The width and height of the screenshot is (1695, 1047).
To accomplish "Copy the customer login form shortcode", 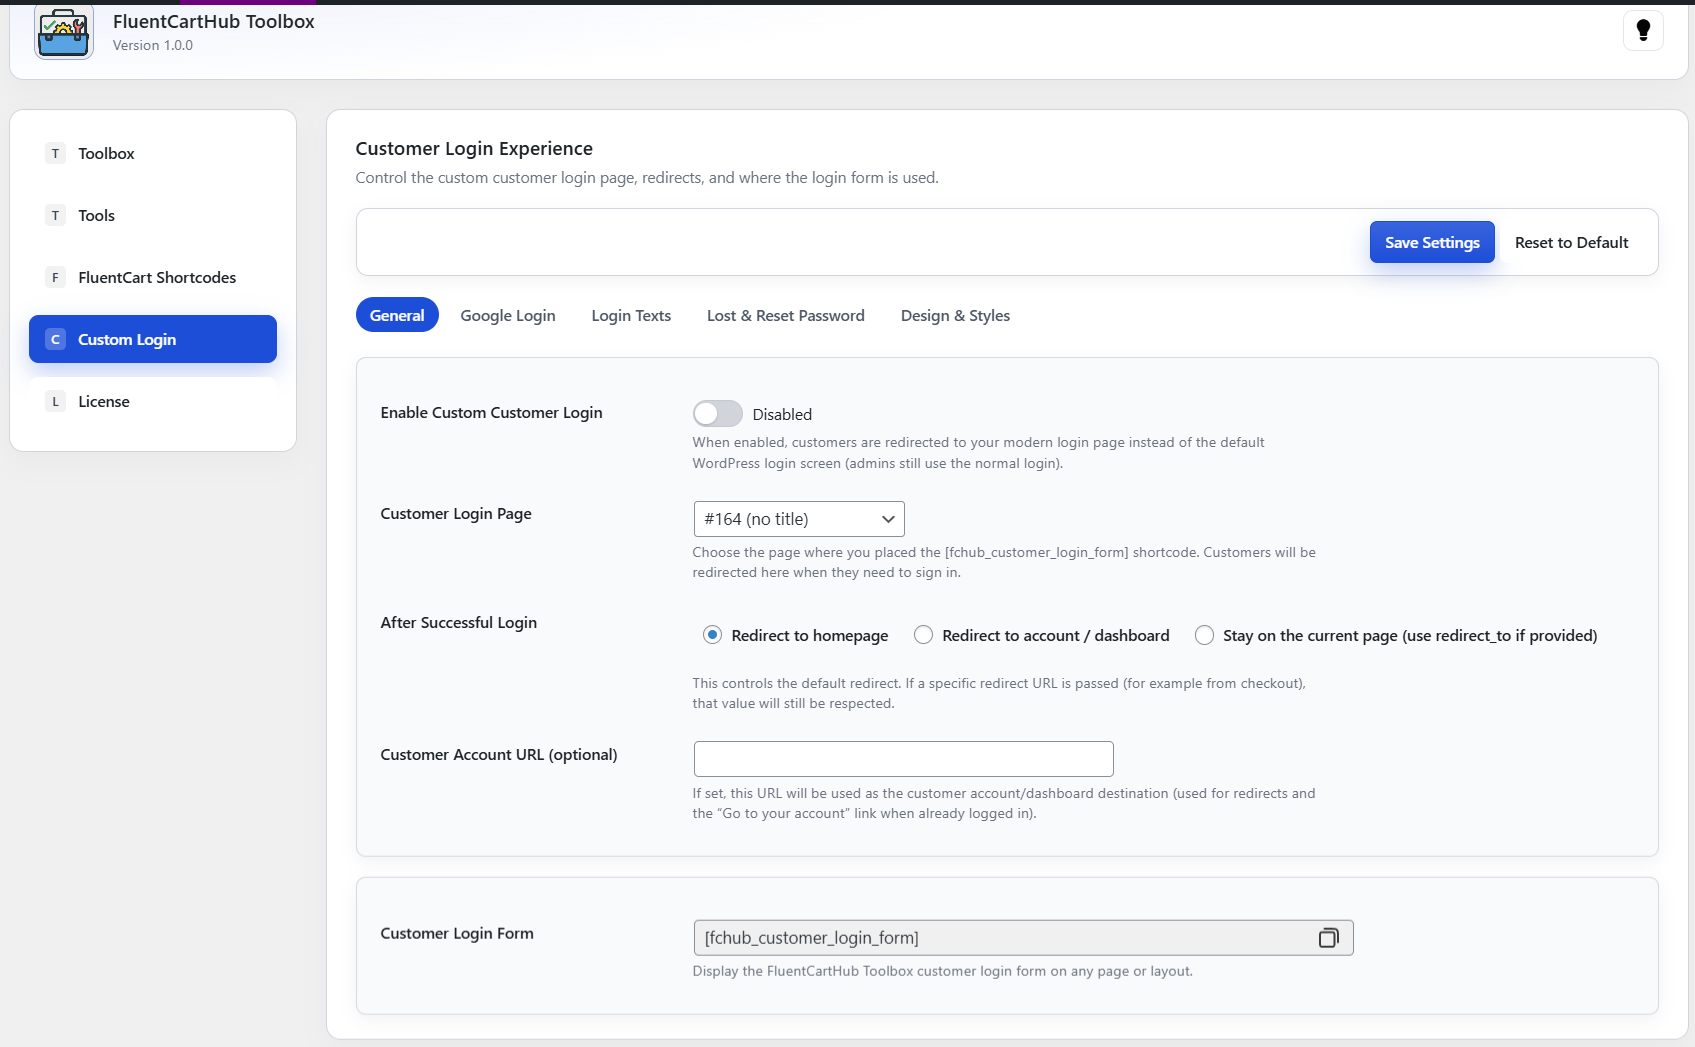I will [1328, 938].
